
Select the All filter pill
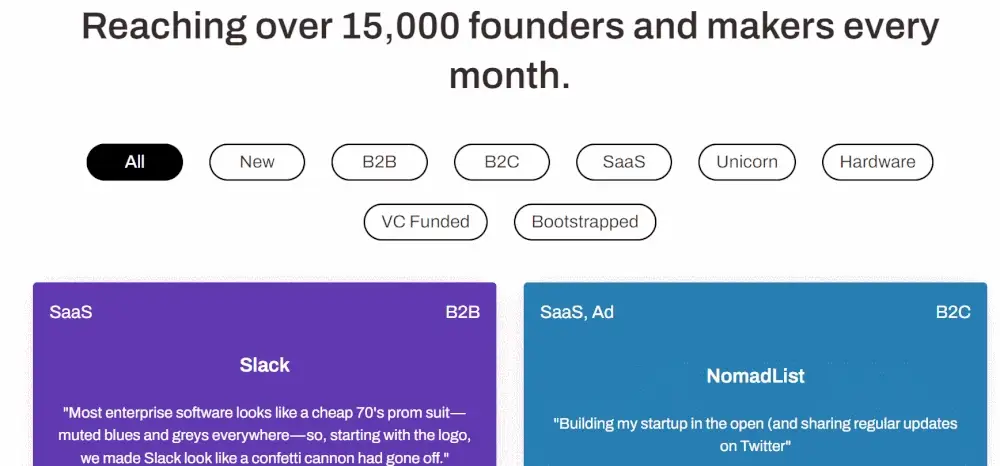[x=135, y=162]
